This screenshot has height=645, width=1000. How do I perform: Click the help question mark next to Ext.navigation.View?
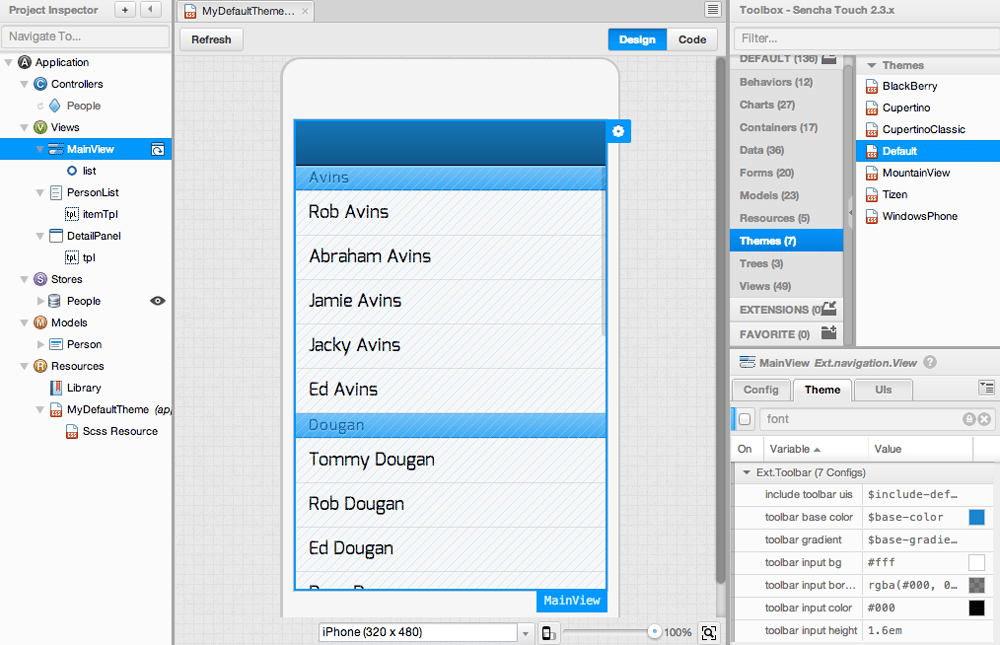pos(930,362)
